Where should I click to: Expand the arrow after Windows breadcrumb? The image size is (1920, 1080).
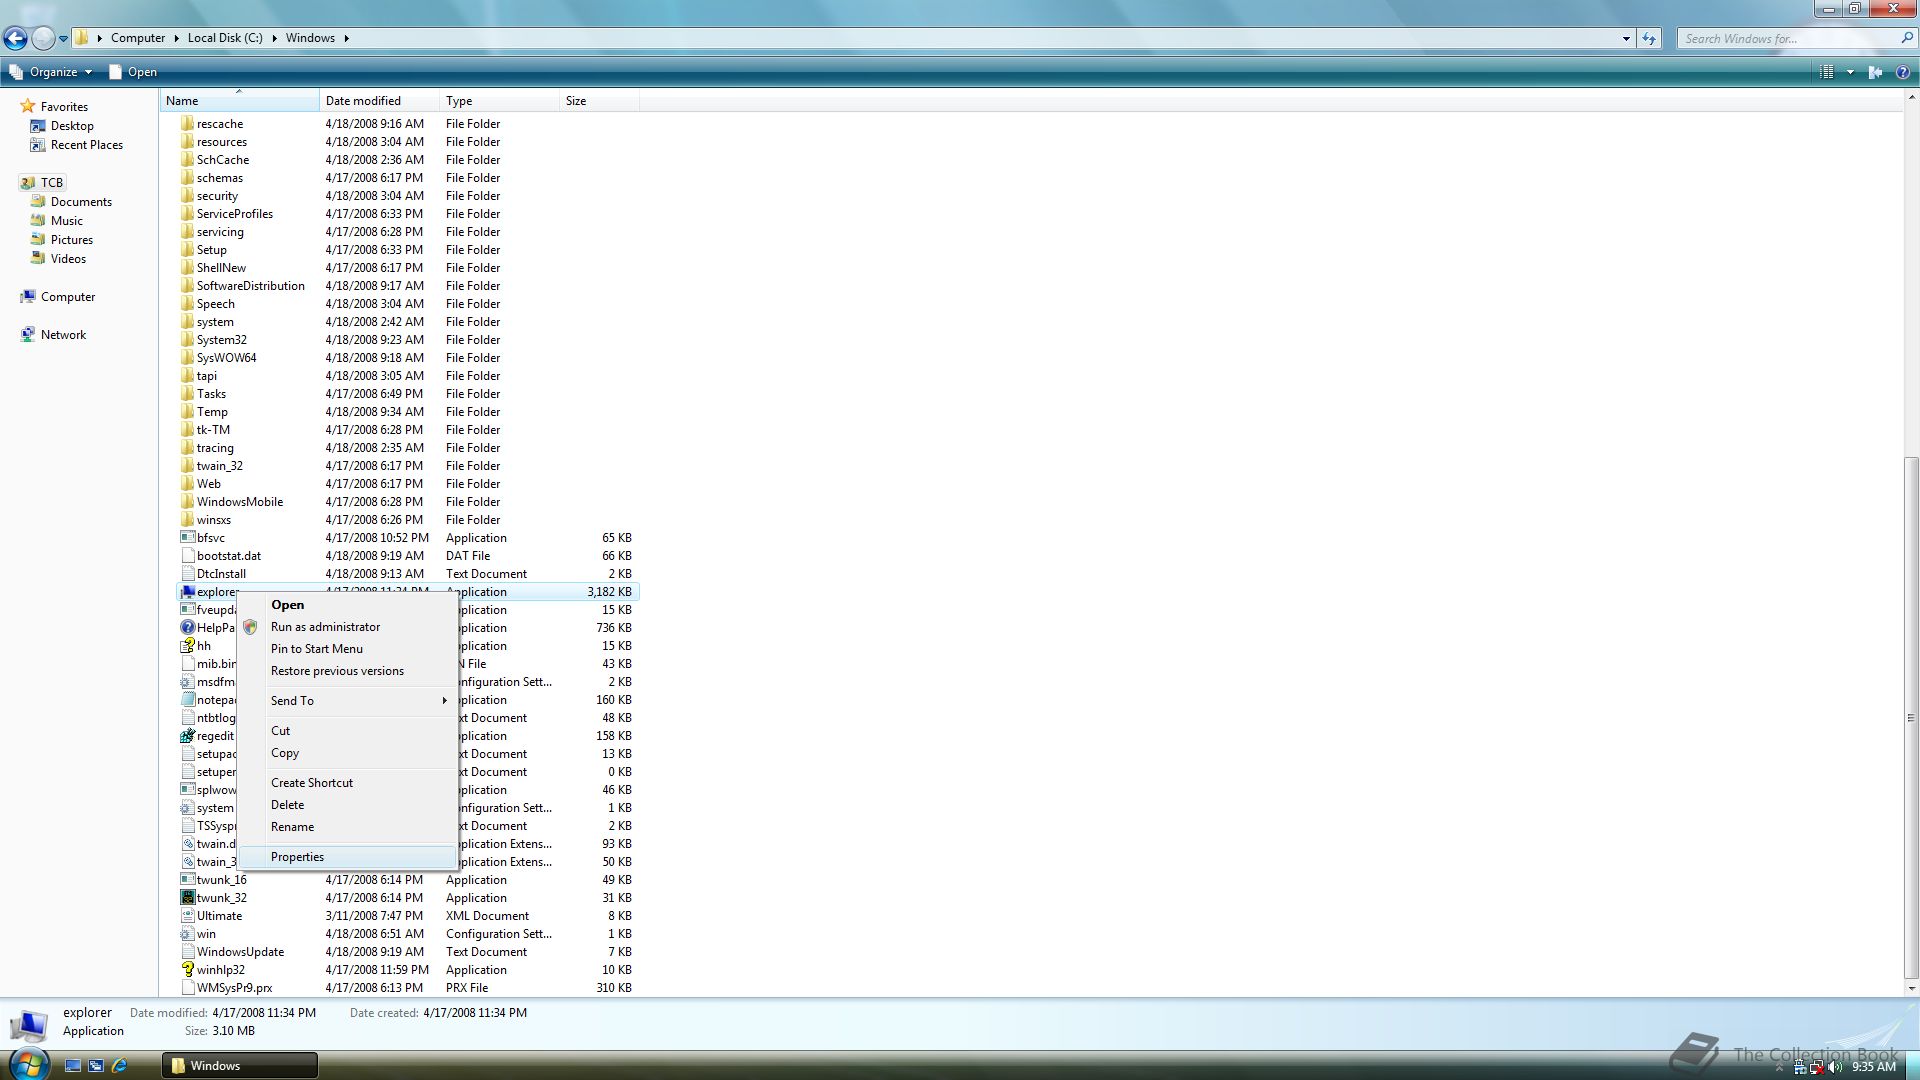(x=346, y=38)
